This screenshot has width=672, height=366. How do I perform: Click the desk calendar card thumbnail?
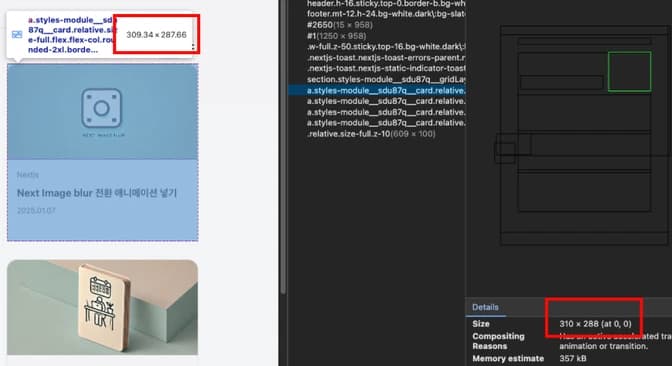point(102,307)
